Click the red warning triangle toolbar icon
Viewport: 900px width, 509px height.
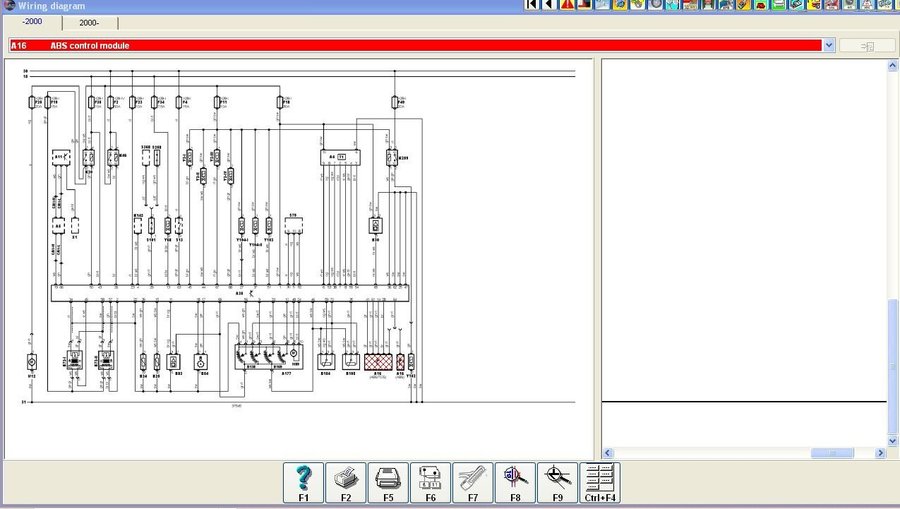click(568, 5)
